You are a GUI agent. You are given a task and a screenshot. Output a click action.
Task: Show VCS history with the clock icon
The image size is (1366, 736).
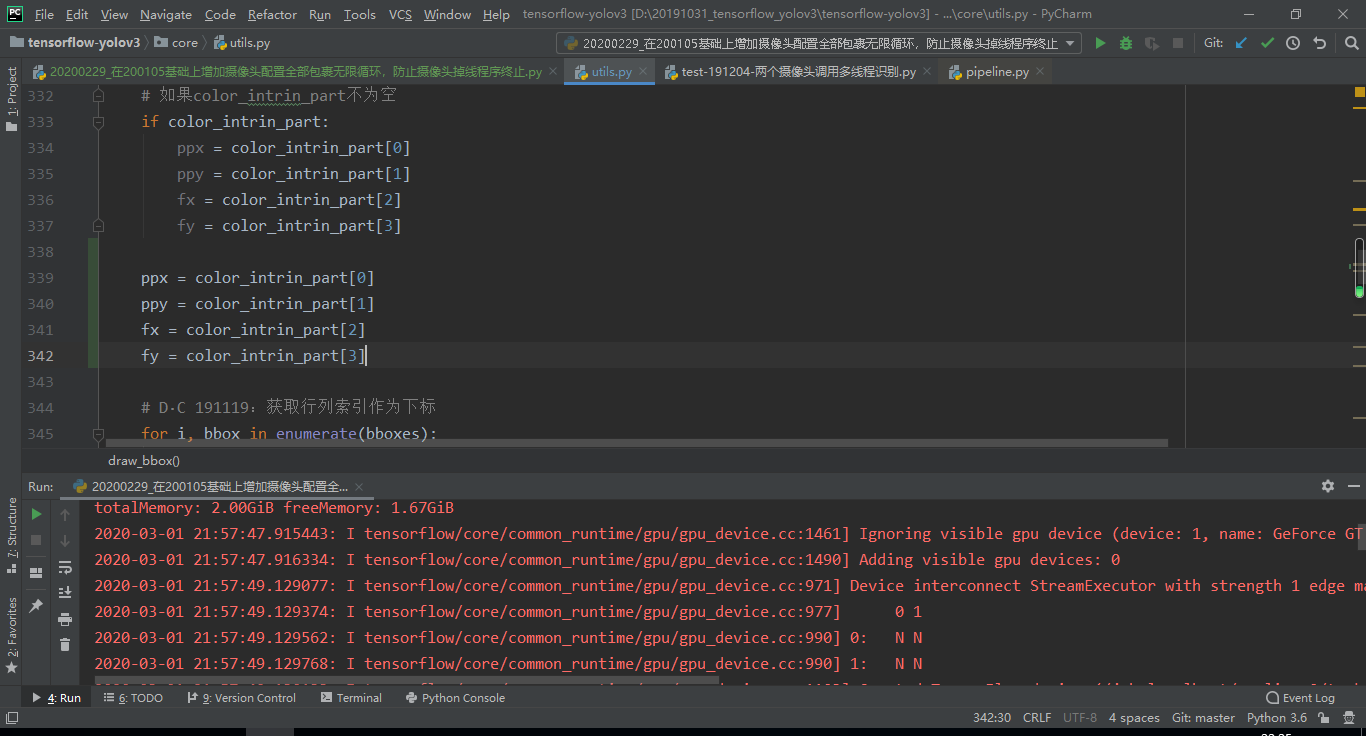click(1293, 43)
